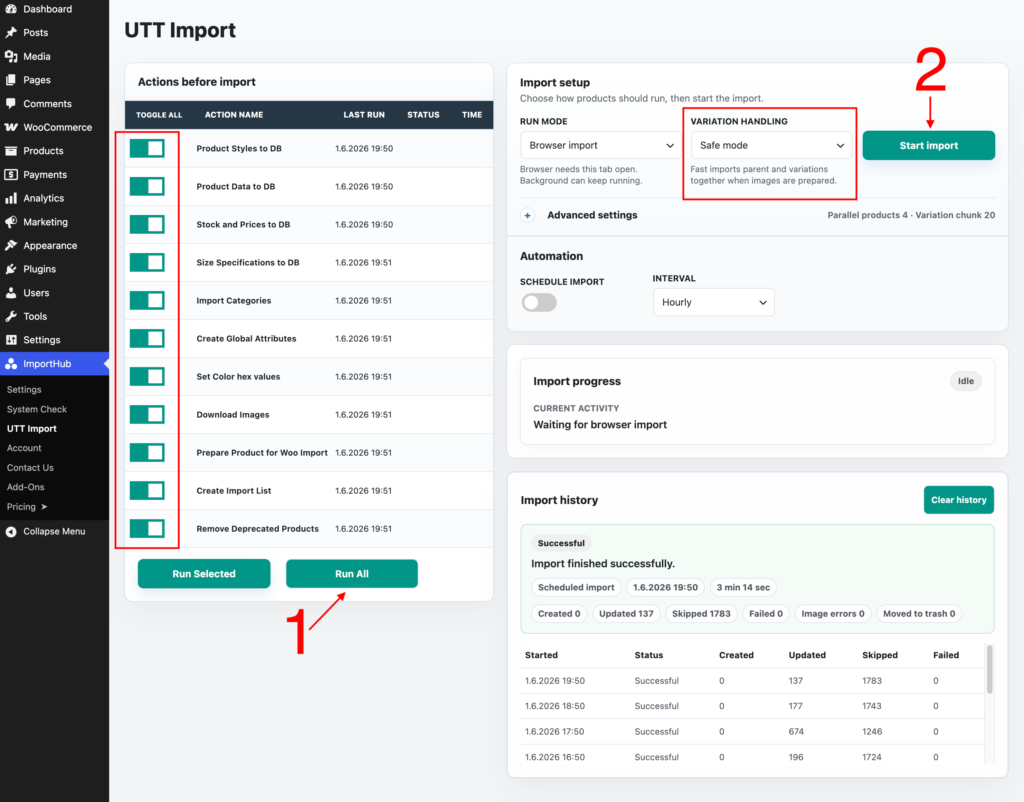Click the Moved to trash 0 tag
The height and width of the screenshot is (802, 1024).
pyautogui.click(x=919, y=613)
